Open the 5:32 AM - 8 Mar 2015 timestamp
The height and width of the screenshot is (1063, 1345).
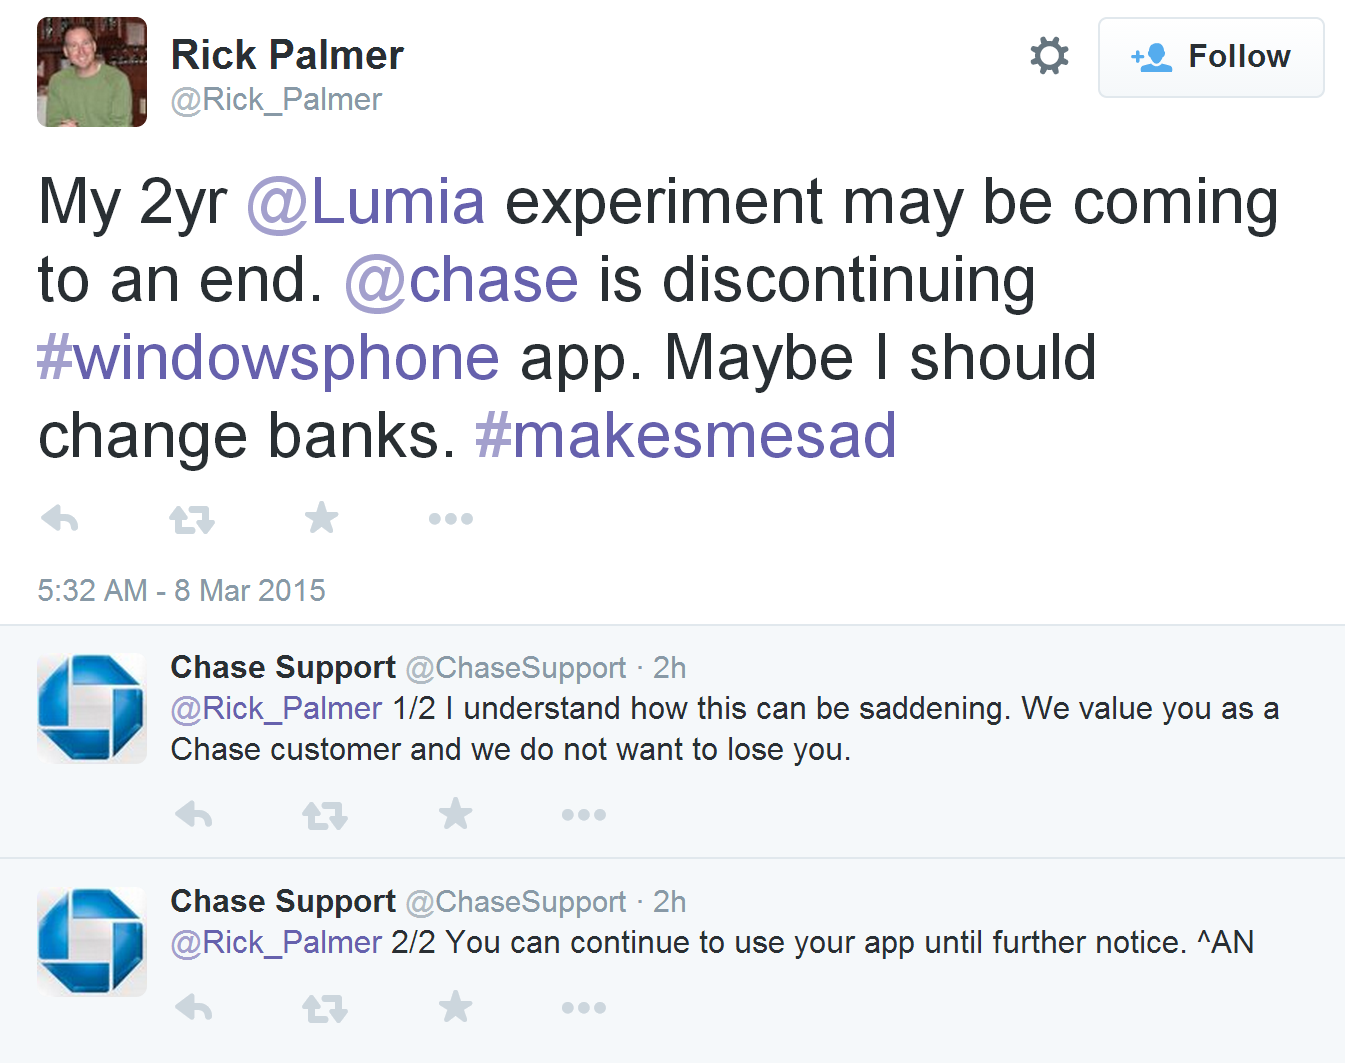(x=181, y=591)
